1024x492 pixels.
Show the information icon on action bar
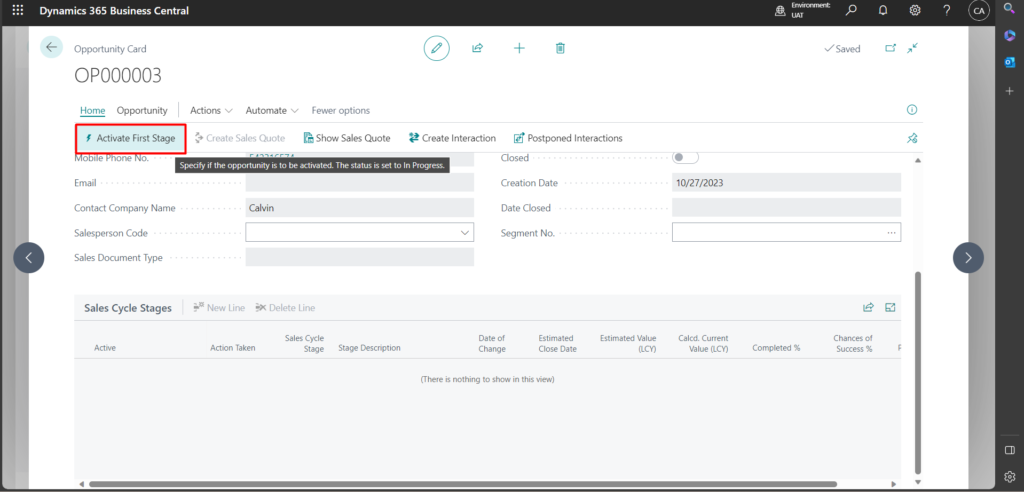click(912, 110)
